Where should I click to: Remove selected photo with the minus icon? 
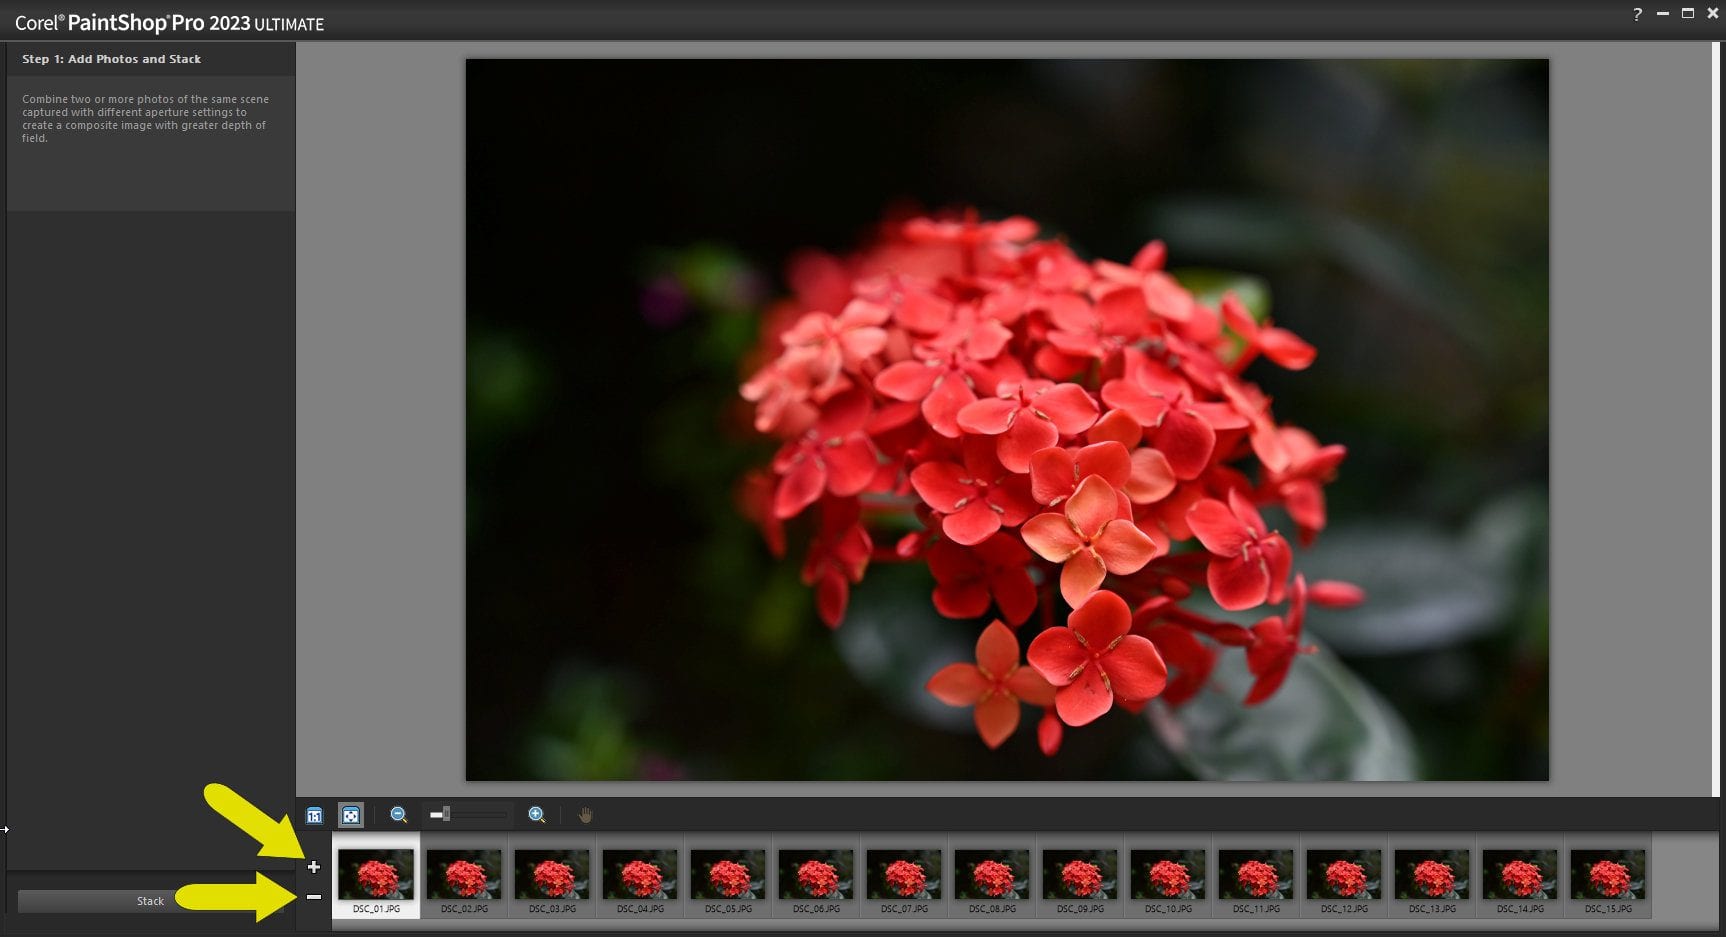coord(314,897)
